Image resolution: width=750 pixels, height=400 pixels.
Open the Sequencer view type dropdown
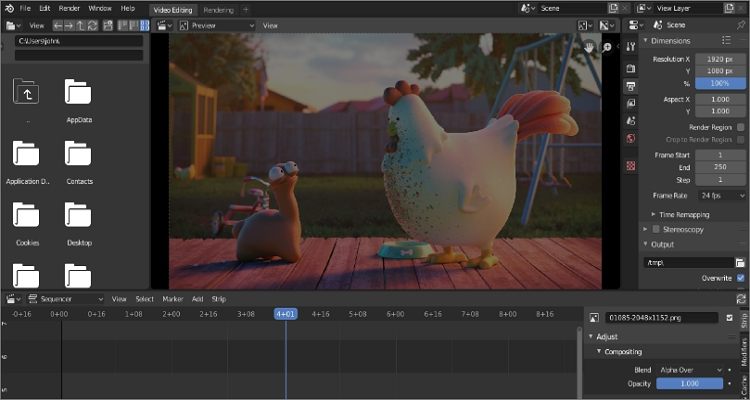[65, 299]
